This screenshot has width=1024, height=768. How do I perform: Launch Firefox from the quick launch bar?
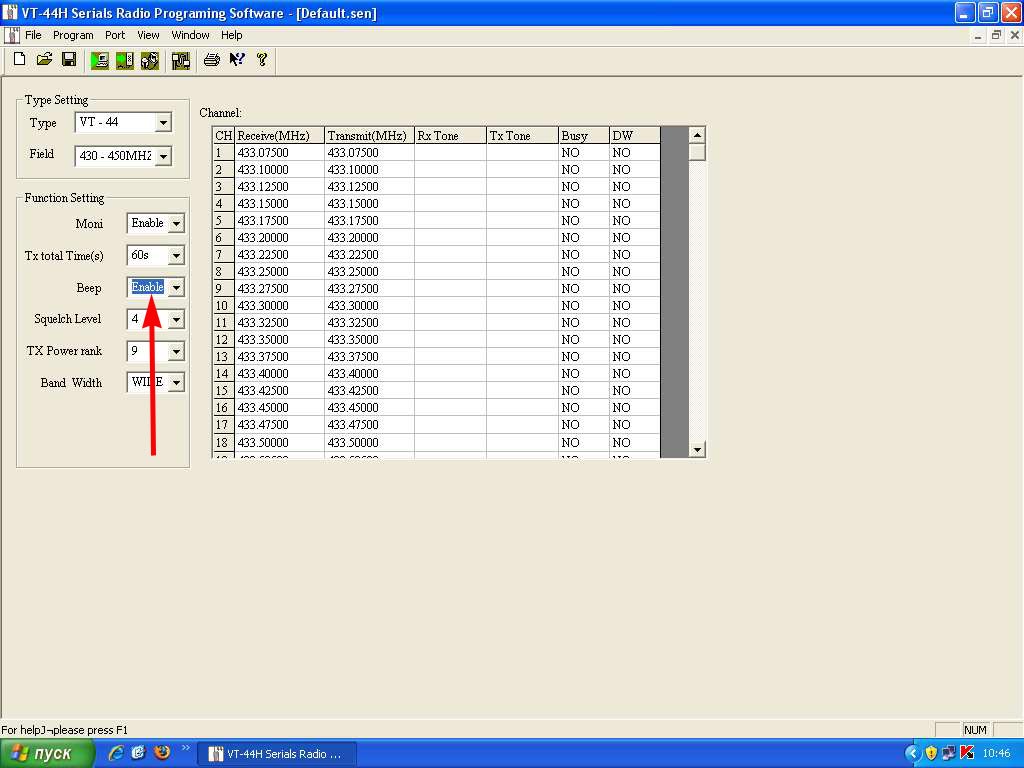(162, 752)
